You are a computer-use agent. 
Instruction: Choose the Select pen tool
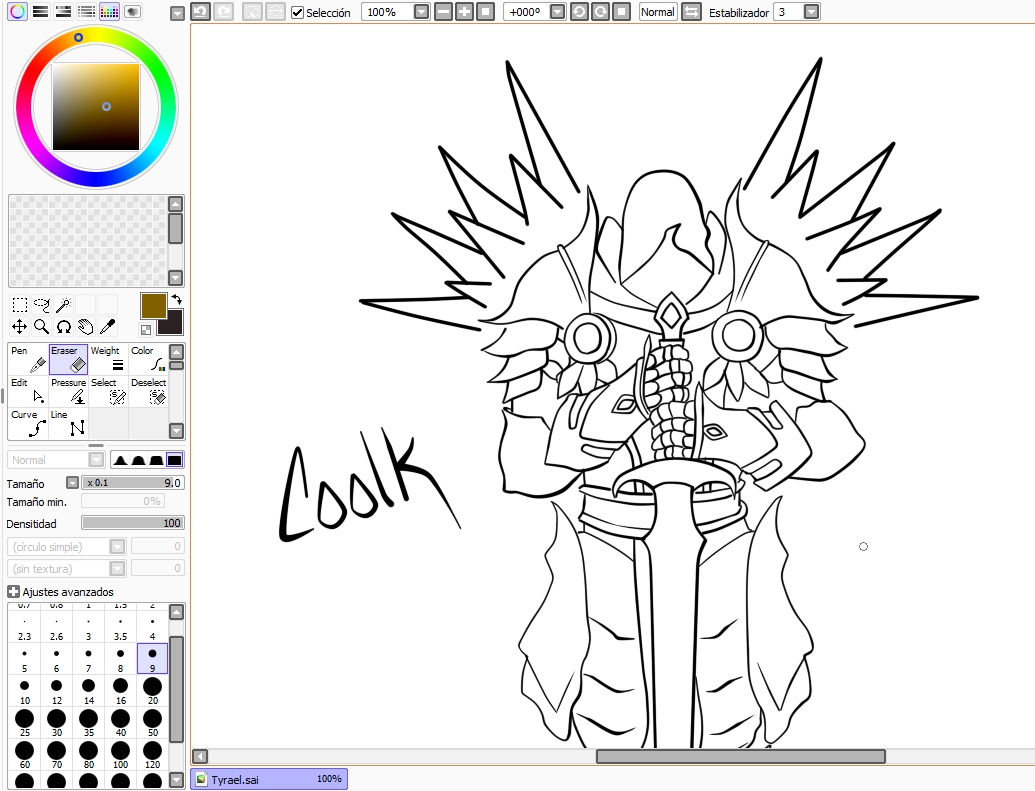[108, 391]
